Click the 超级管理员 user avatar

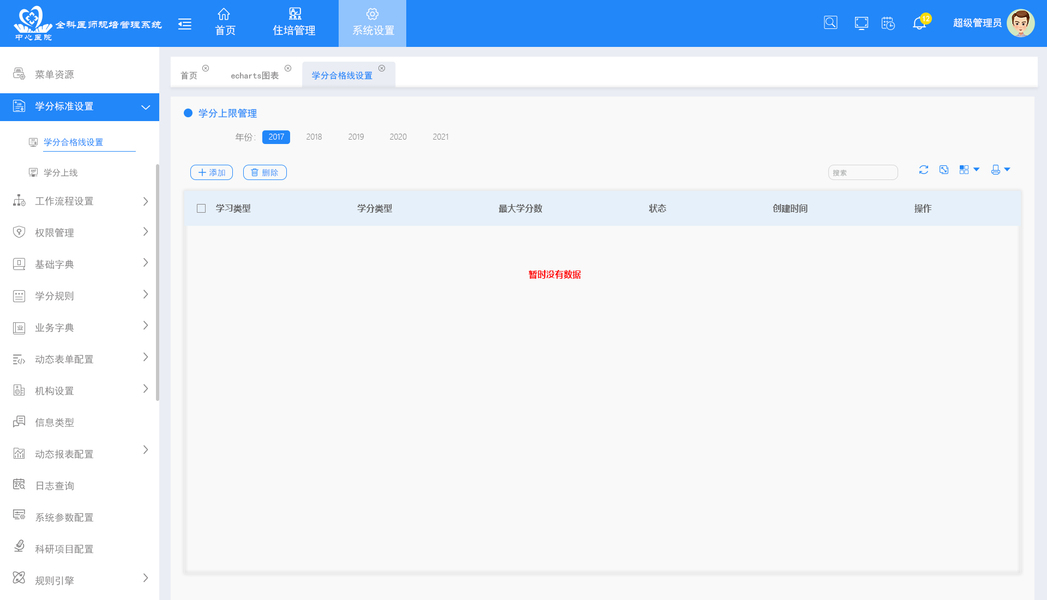point(1020,23)
